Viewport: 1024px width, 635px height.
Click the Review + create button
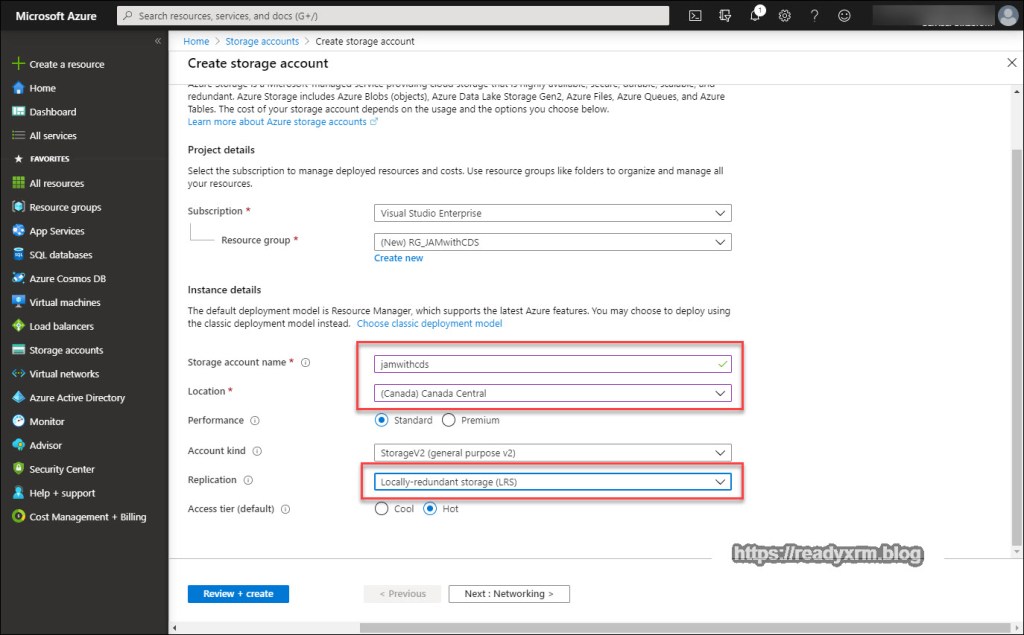tap(238, 594)
